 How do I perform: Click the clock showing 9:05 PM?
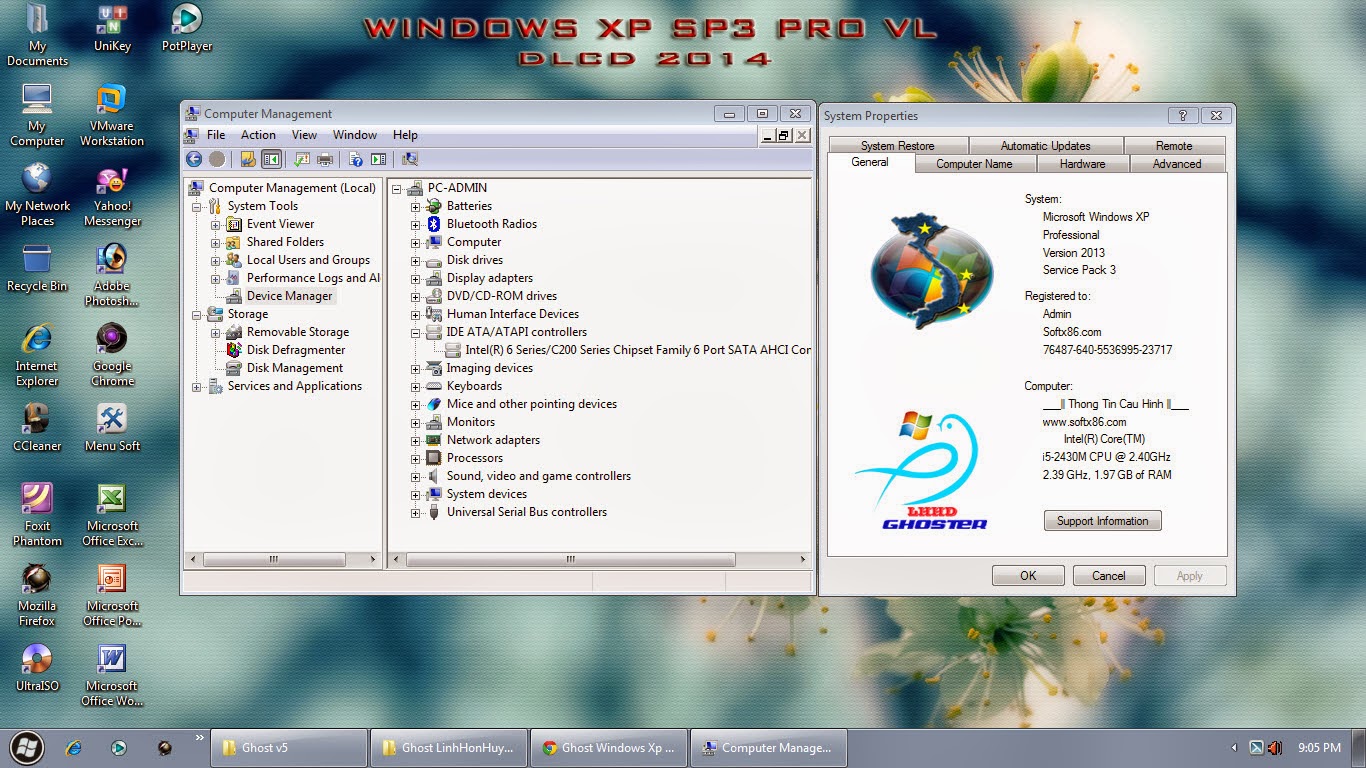(1319, 747)
